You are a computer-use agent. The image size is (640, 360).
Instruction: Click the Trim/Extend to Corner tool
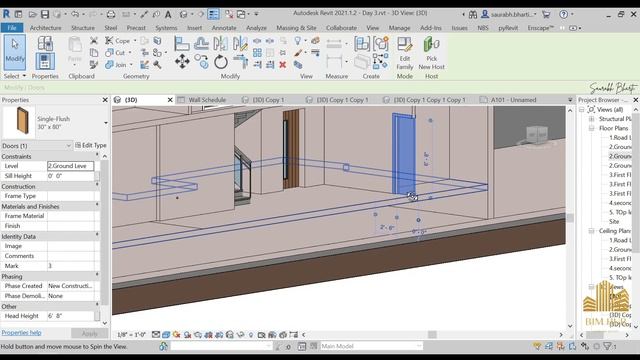click(241, 62)
